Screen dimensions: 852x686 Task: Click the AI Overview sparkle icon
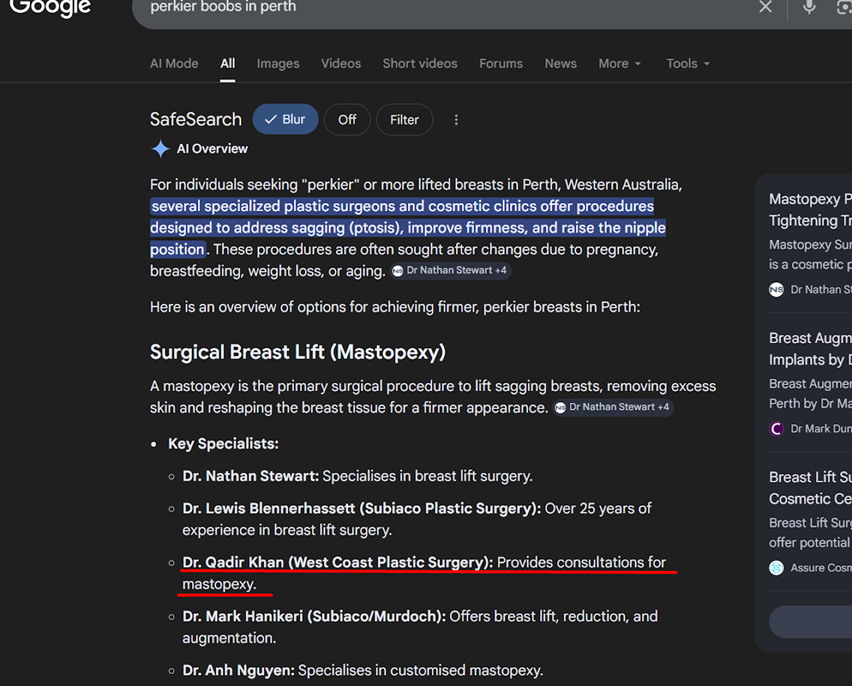[x=160, y=149]
